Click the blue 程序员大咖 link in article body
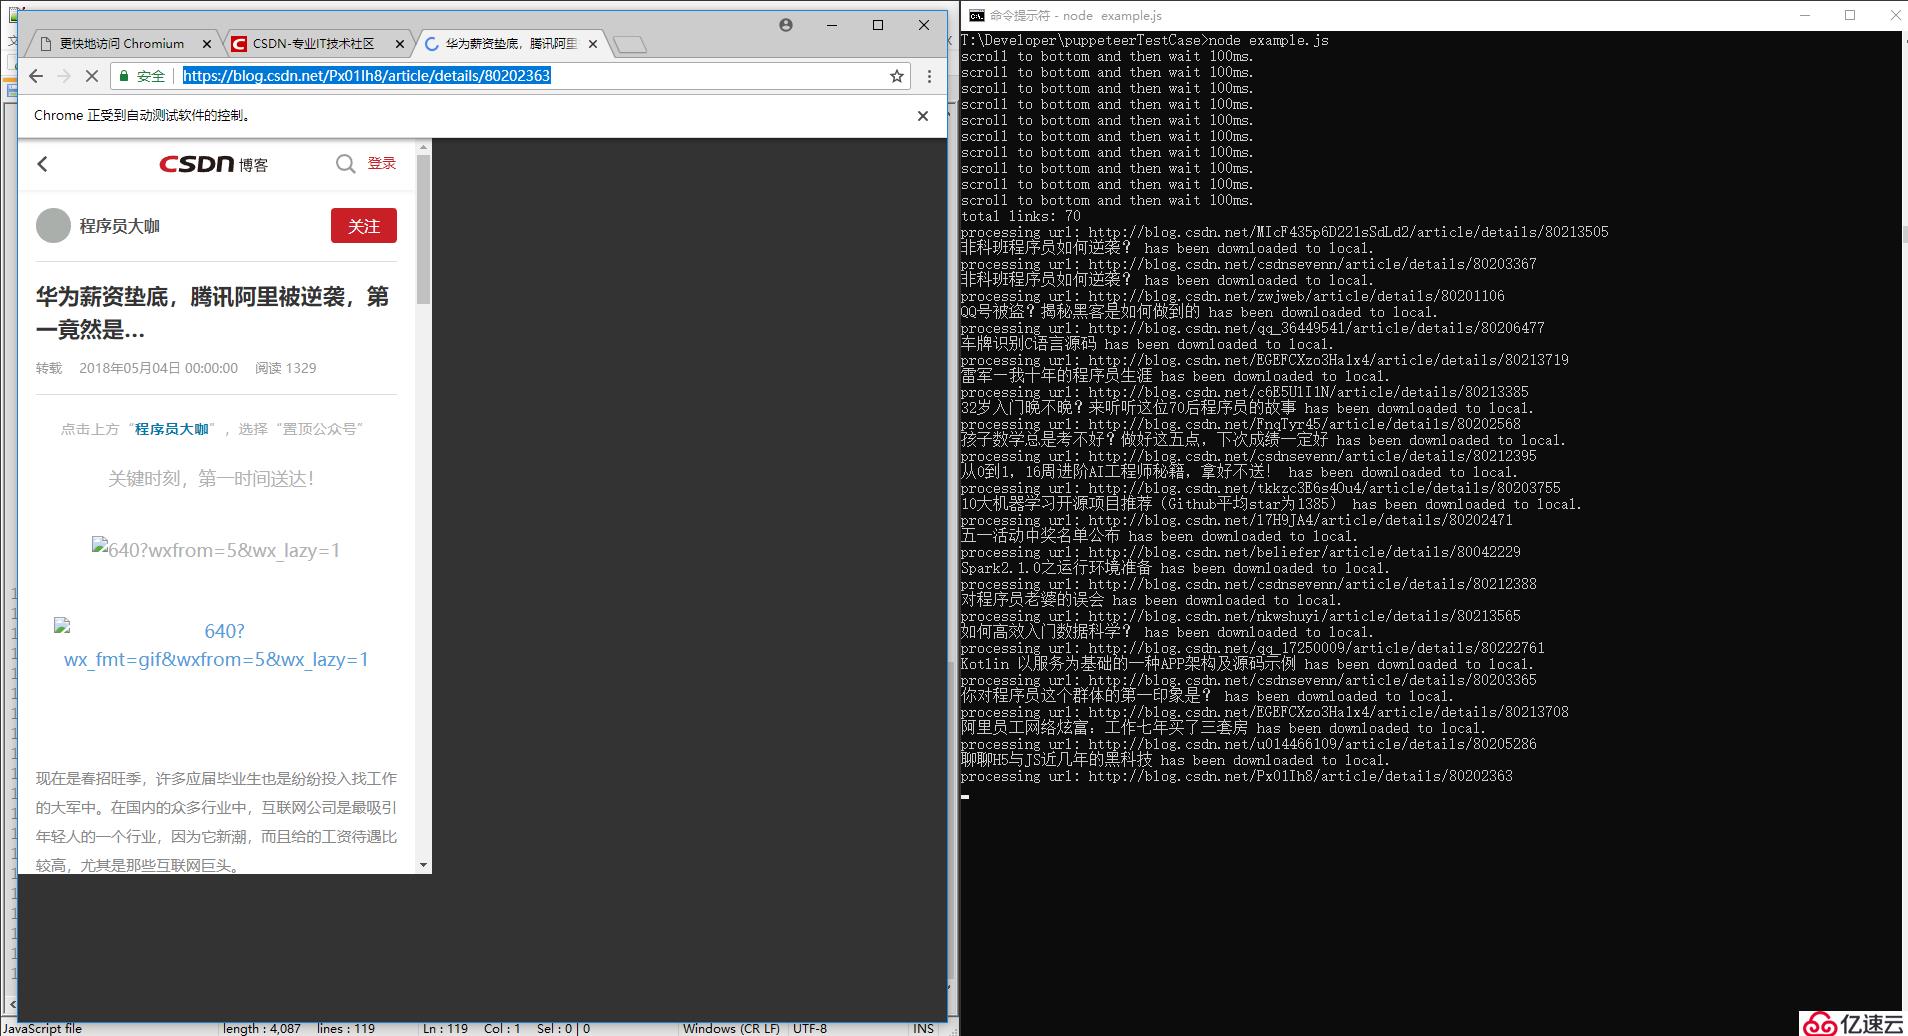Image resolution: width=1908 pixels, height=1036 pixels. coord(172,429)
